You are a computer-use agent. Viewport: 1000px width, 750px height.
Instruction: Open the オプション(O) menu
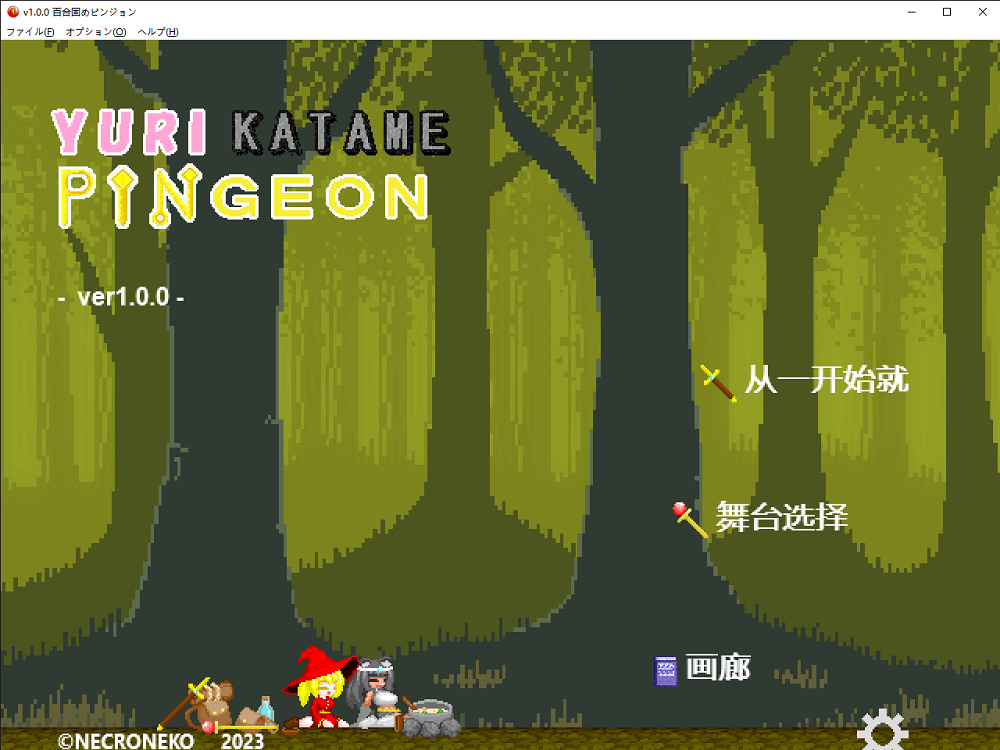point(96,31)
